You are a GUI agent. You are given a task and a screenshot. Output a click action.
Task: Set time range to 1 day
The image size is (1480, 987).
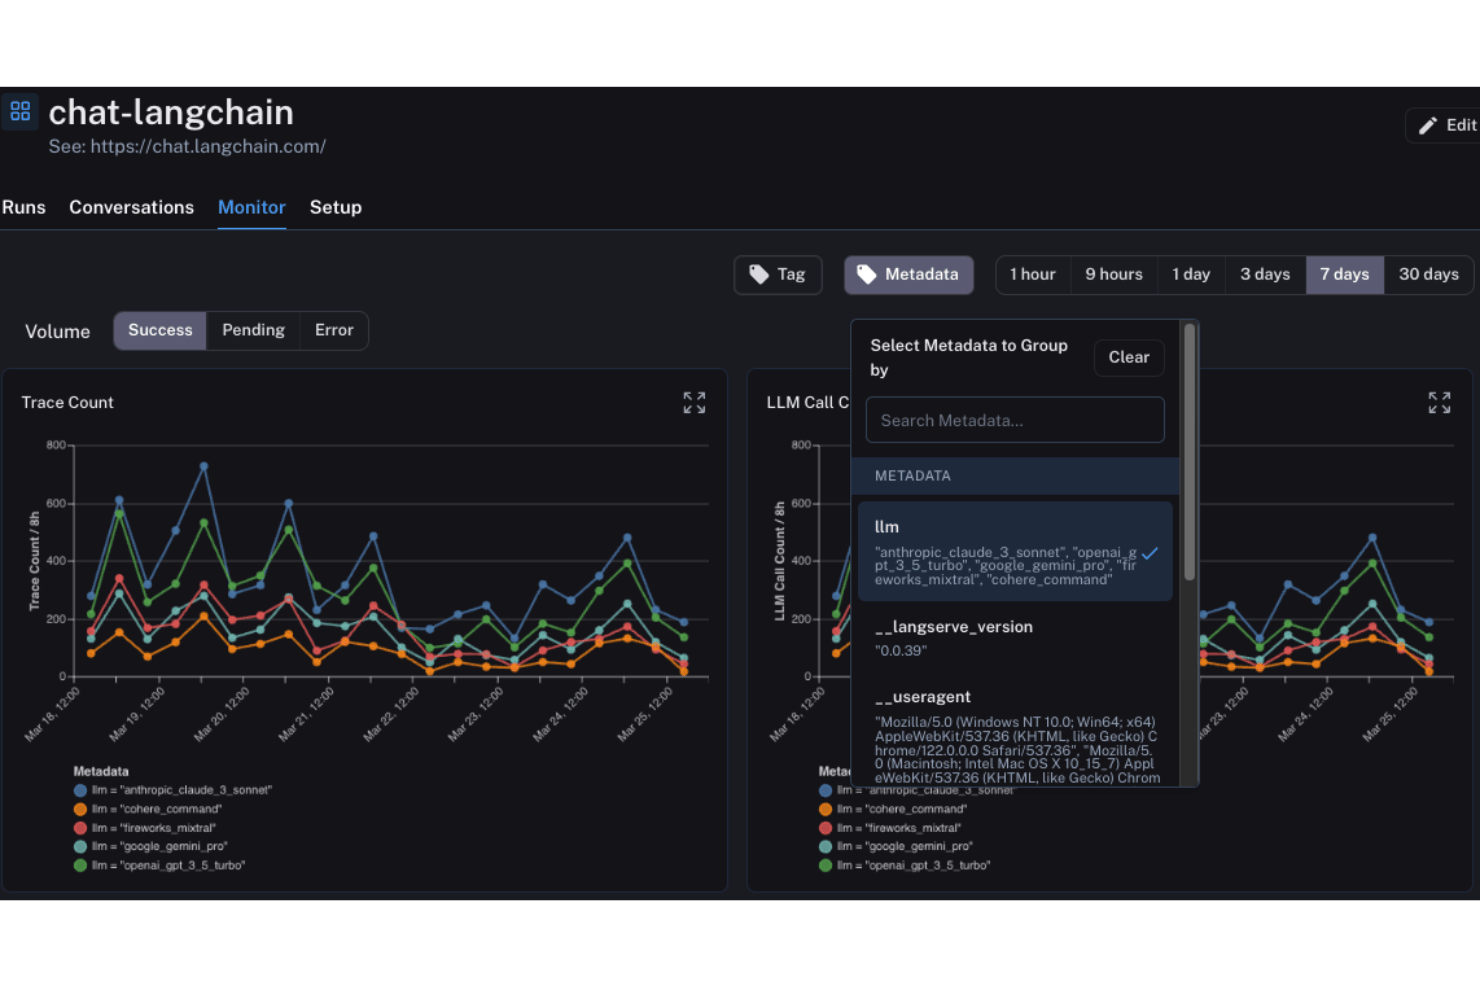pos(1191,274)
